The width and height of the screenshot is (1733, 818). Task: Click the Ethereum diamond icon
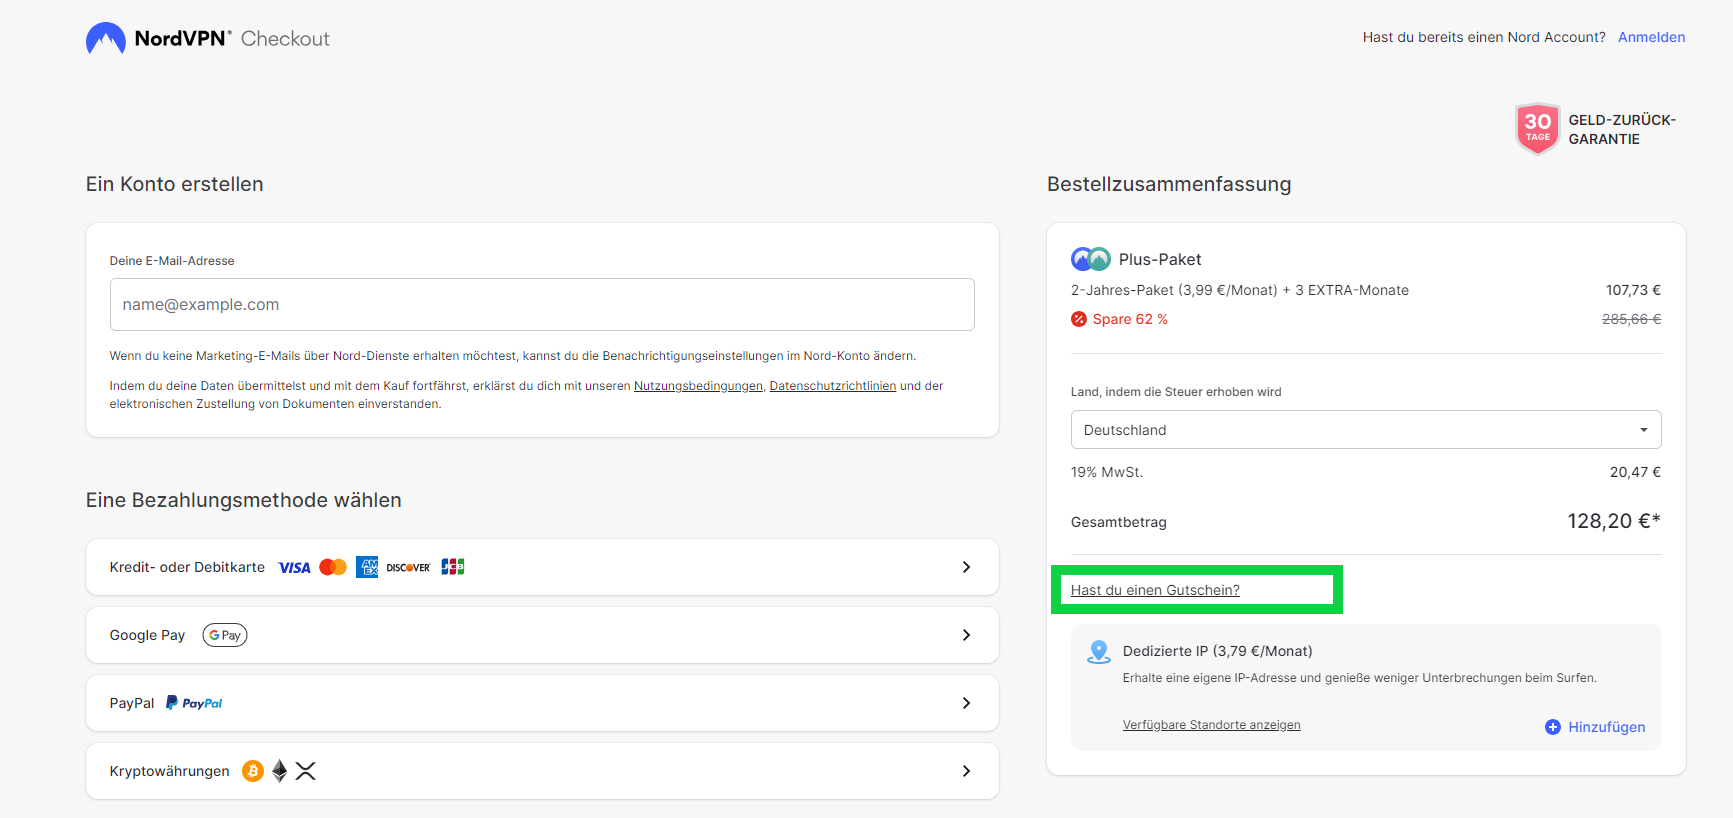pyautogui.click(x=280, y=771)
